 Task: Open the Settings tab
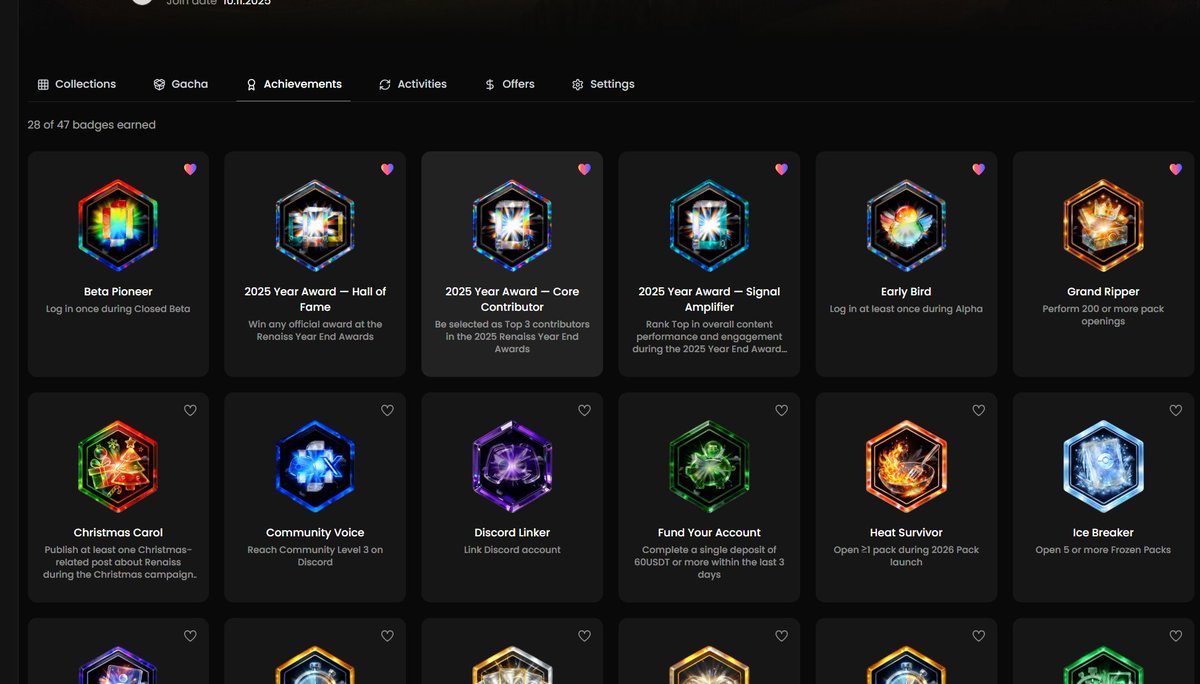coord(603,84)
